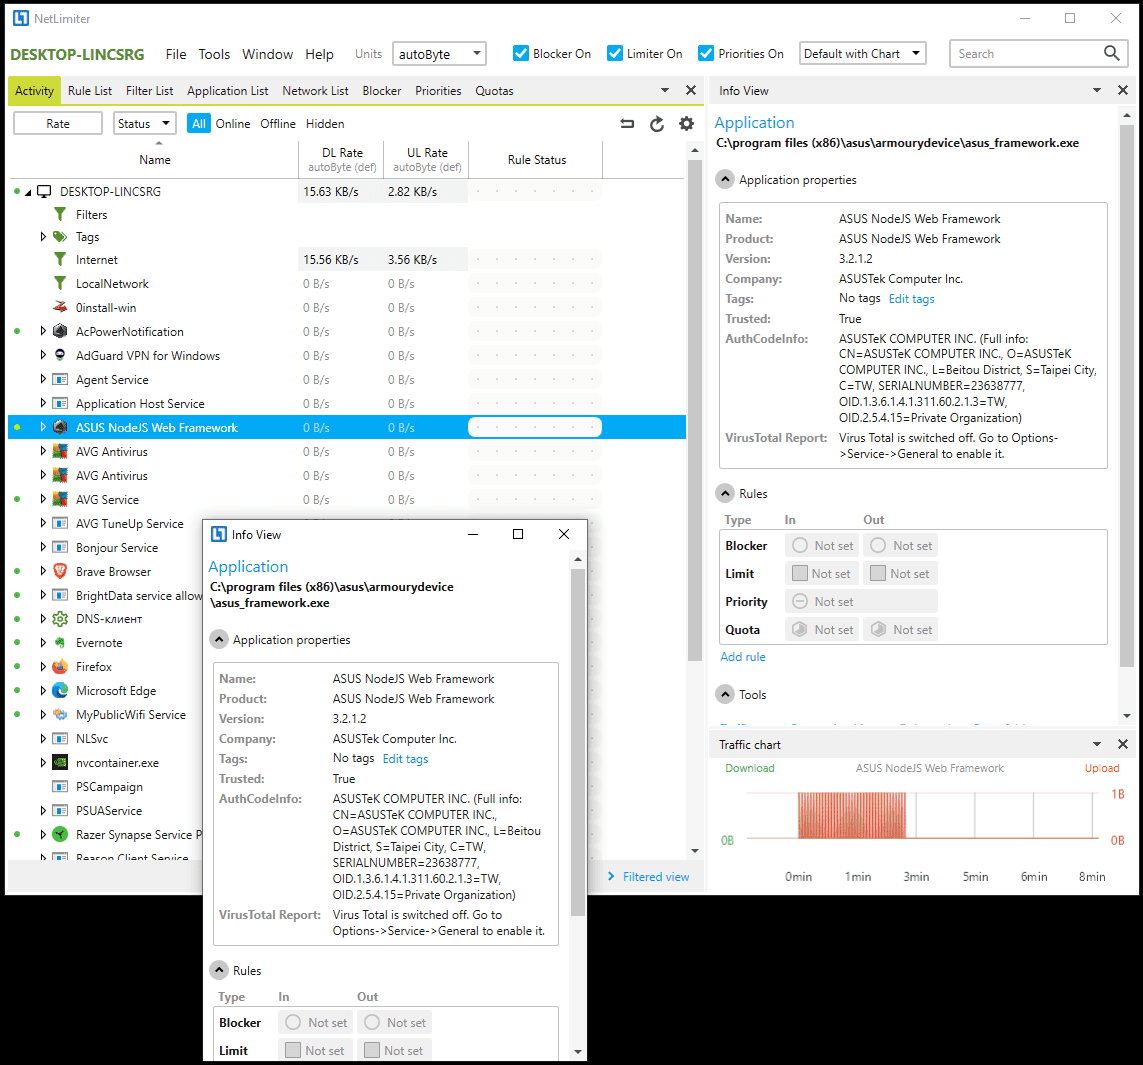The width and height of the screenshot is (1143, 1065).
Task: Click the Evernote app icon
Action: pos(61,642)
